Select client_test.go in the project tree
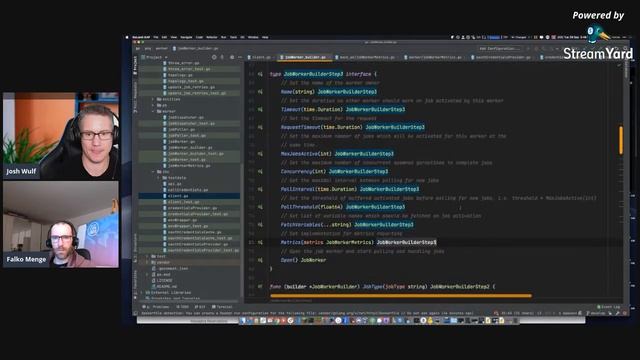The width and height of the screenshot is (640, 360). coord(183,202)
